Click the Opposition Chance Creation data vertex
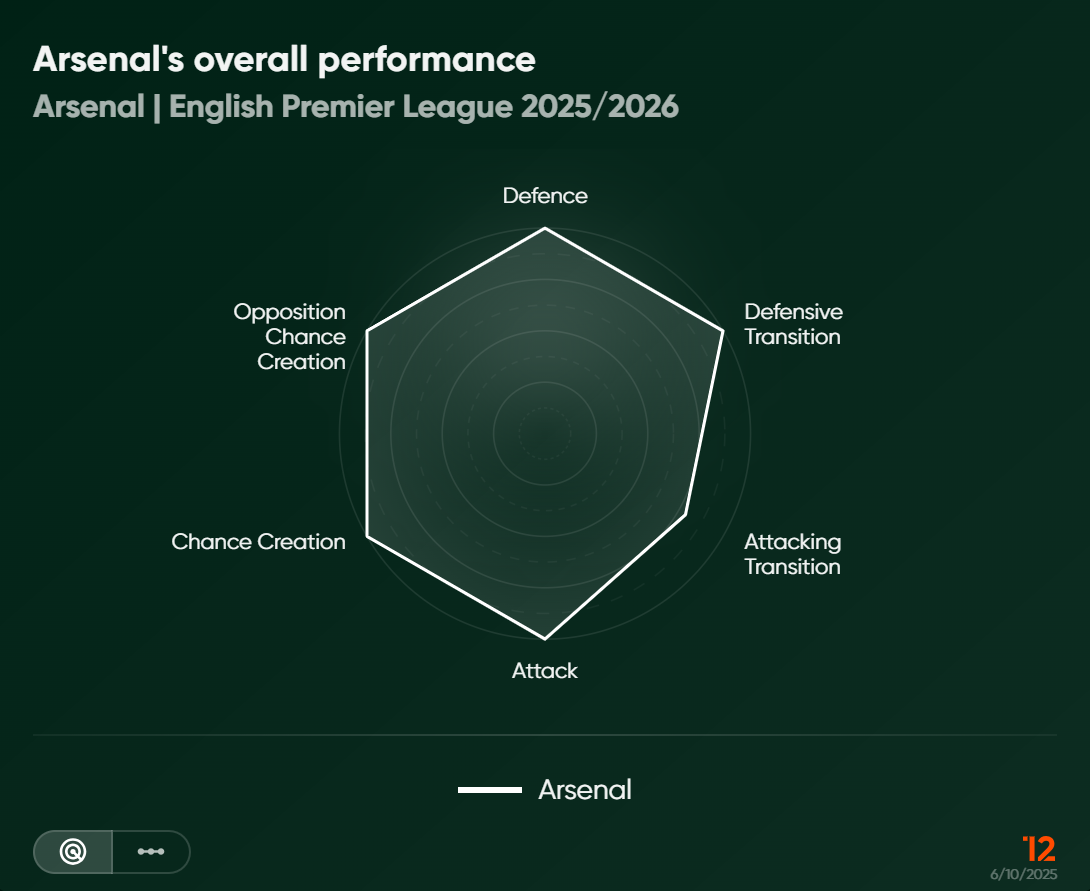This screenshot has height=891, width=1090. pos(367,330)
